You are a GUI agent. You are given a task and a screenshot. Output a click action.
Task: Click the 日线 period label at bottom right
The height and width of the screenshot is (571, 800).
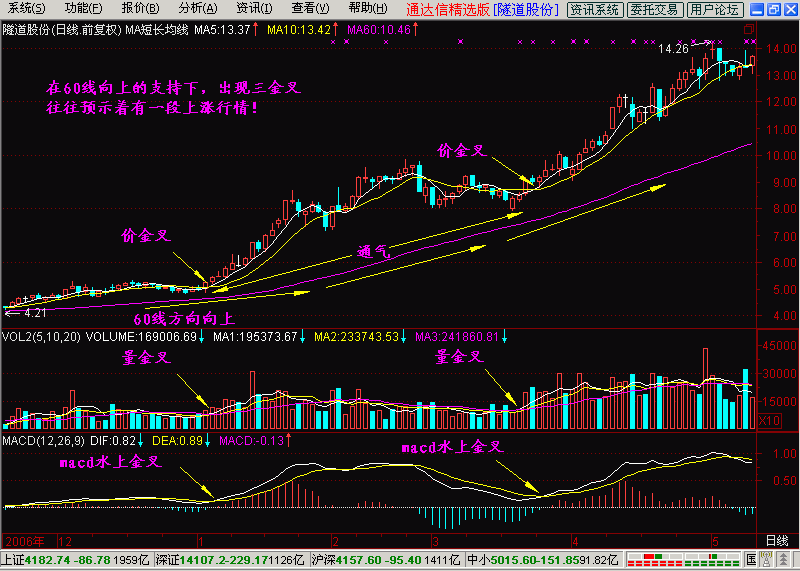coord(776,540)
